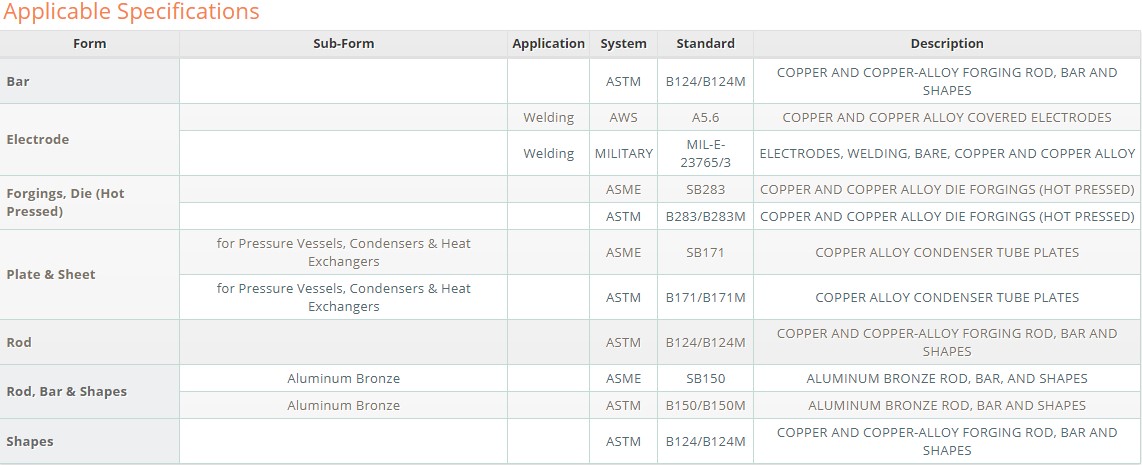Select the SB171 standard entry
Viewport: 1142px width, 465px height.
tap(705, 252)
